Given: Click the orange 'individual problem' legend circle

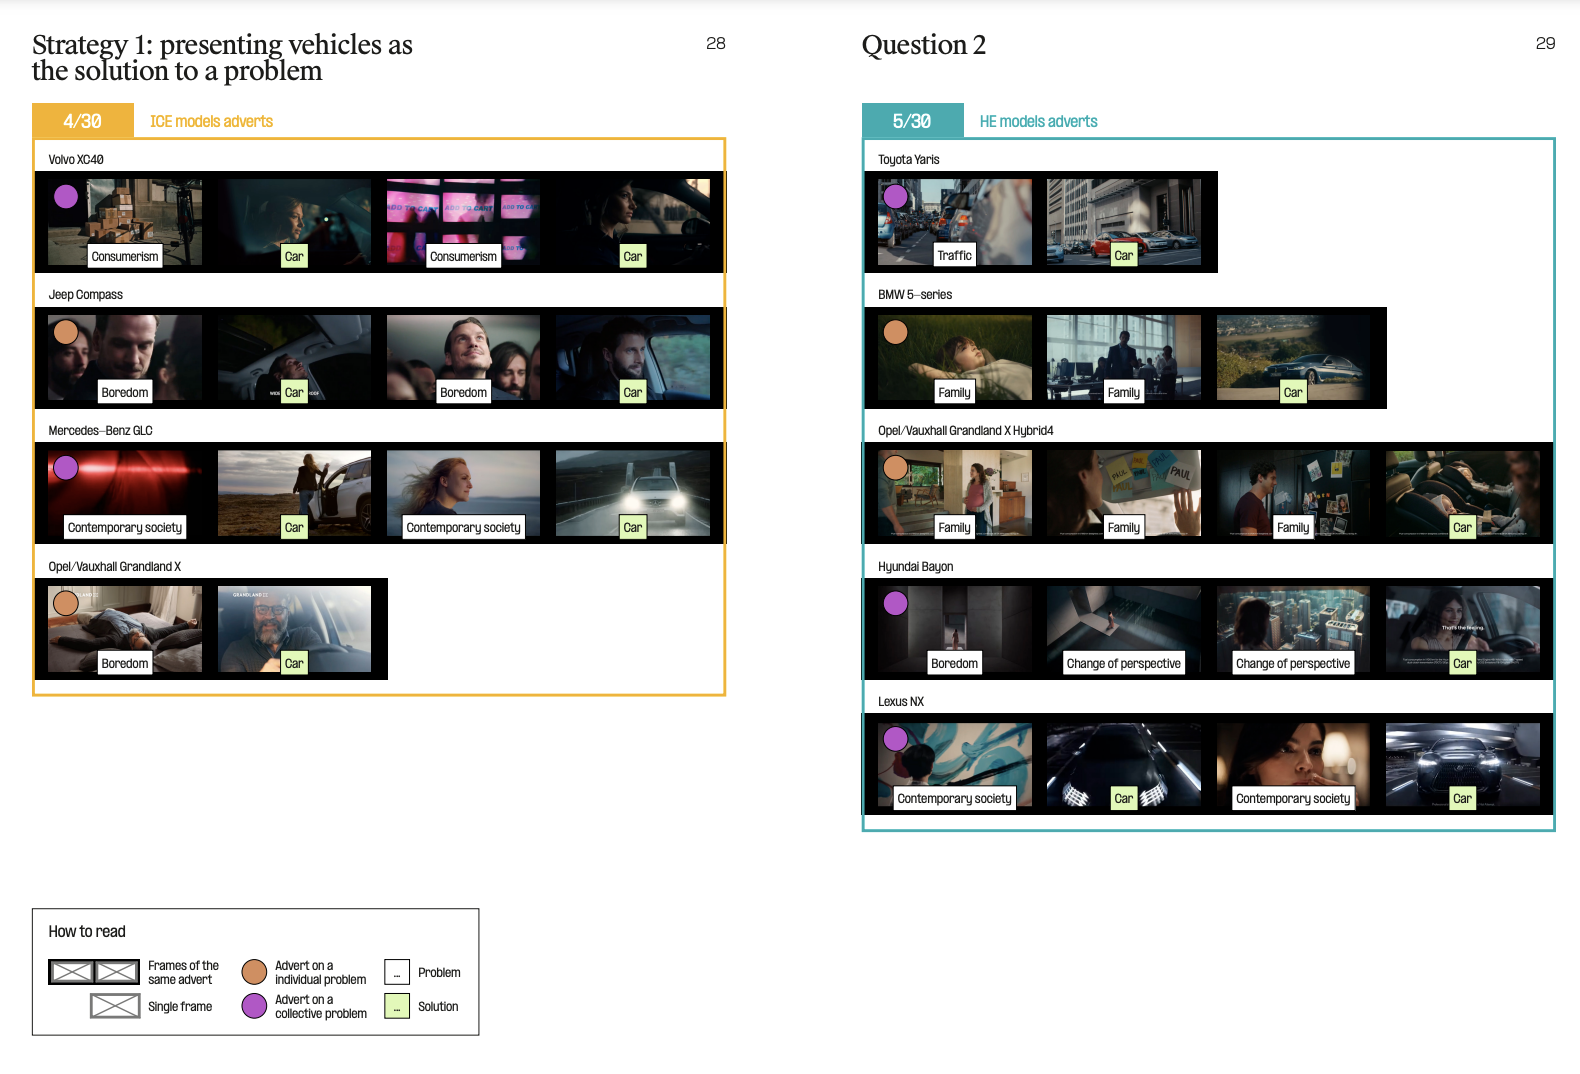Looking at the screenshot, I should tap(255, 972).
